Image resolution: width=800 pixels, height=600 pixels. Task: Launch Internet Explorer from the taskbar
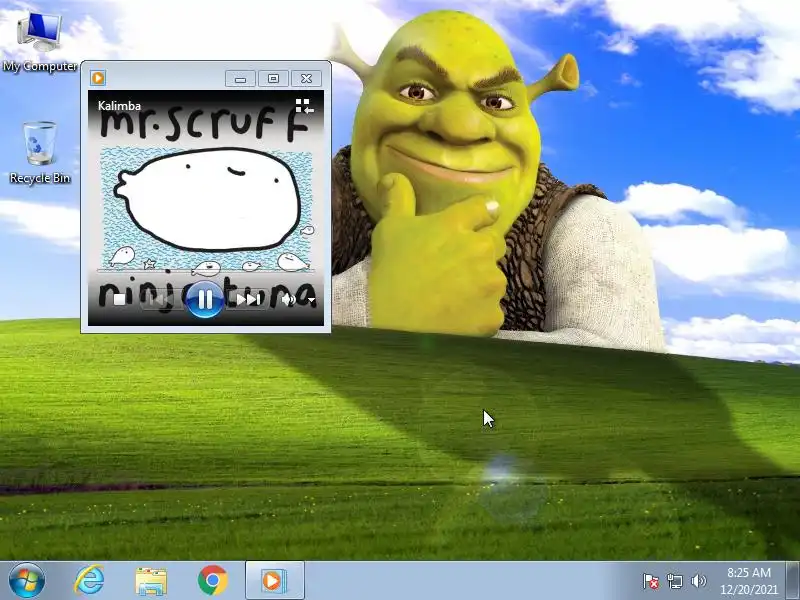89,581
